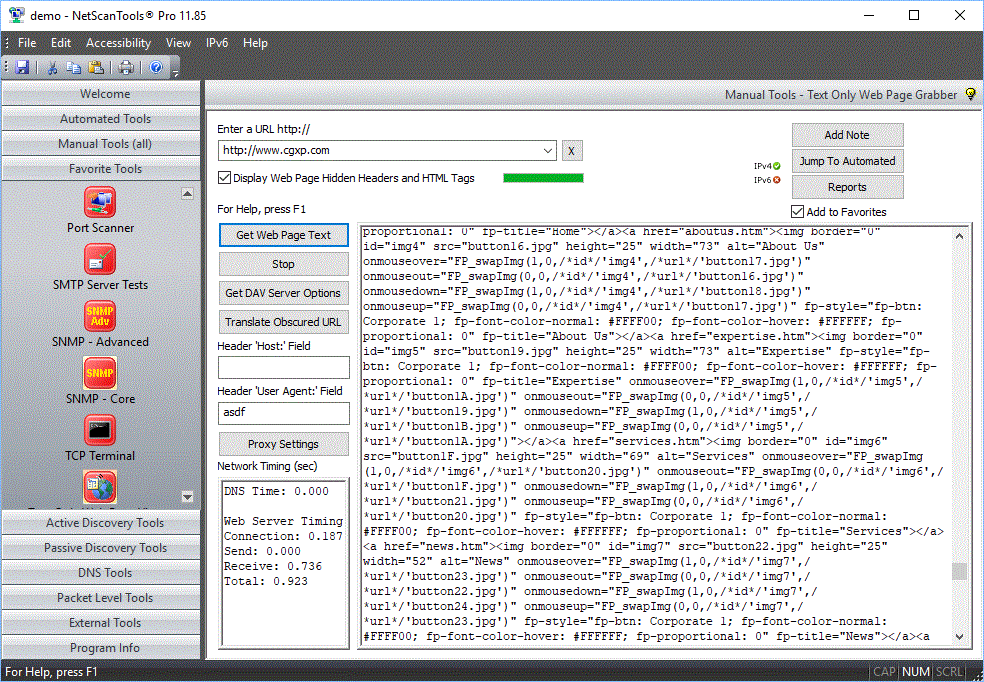This screenshot has width=984, height=682.
Task: Open the Welcome panel
Action: [x=101, y=93]
